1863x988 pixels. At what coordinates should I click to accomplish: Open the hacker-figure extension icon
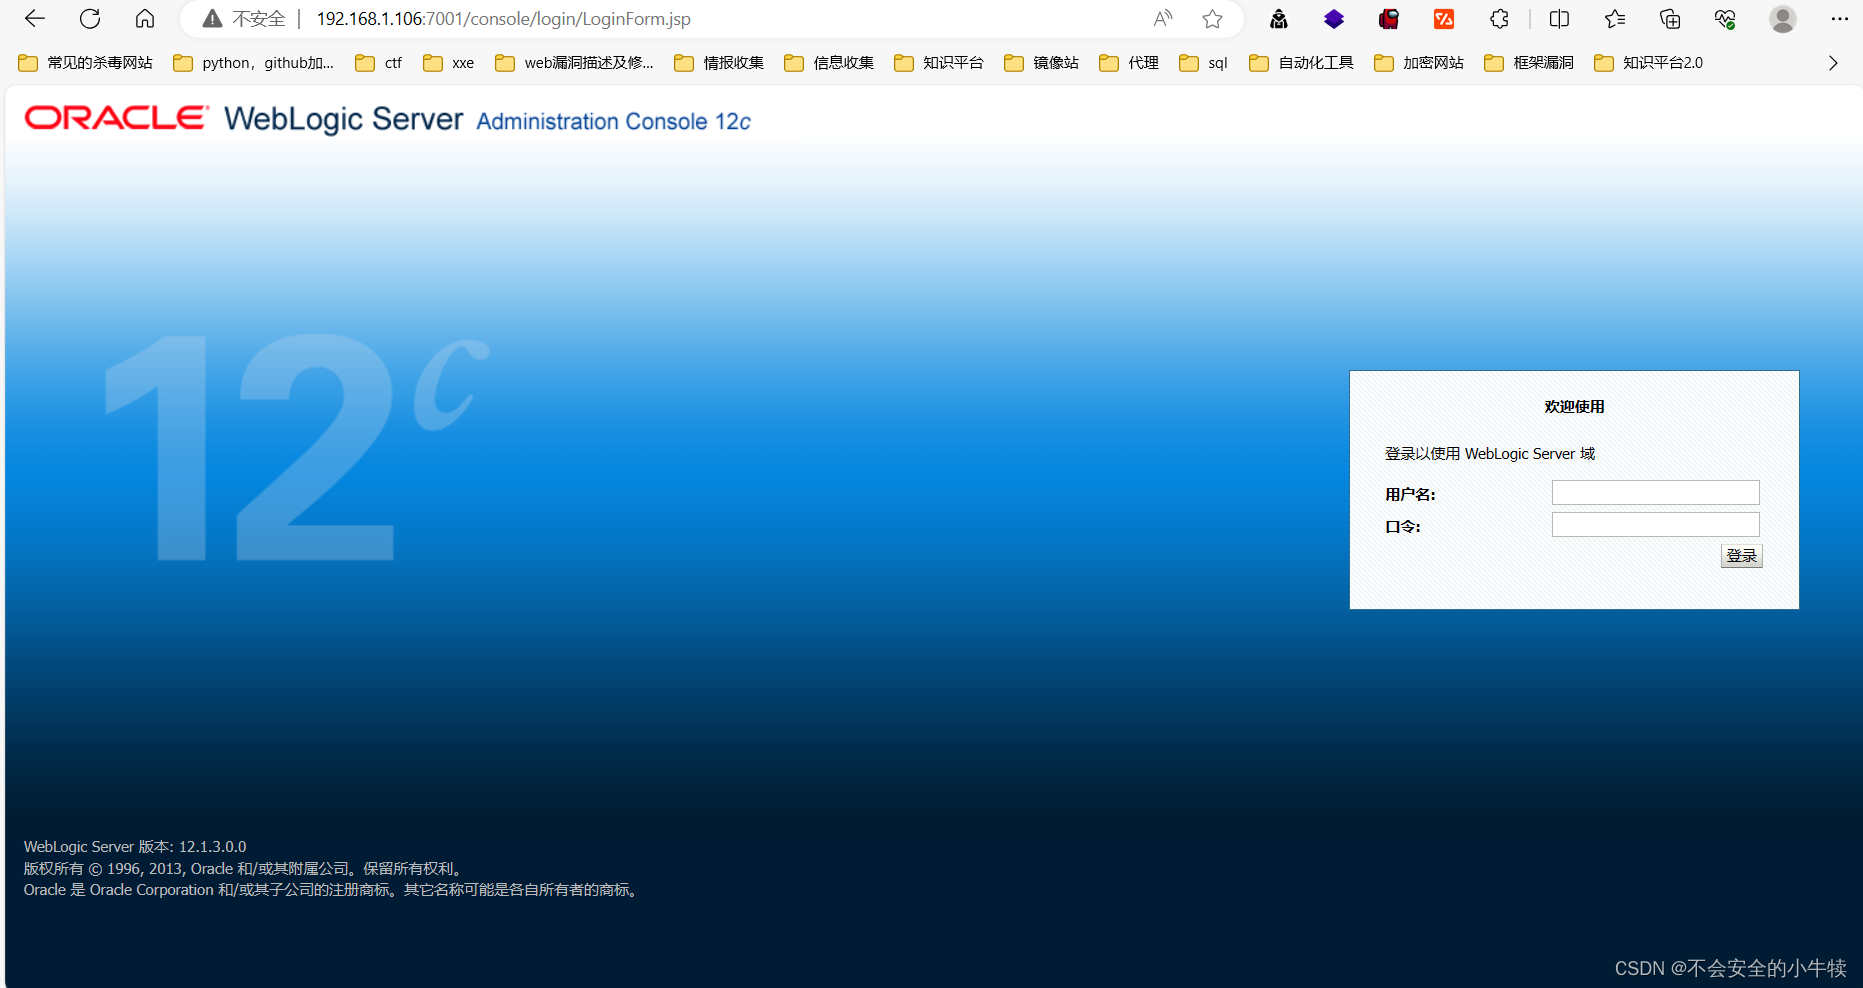pyautogui.click(x=1279, y=19)
